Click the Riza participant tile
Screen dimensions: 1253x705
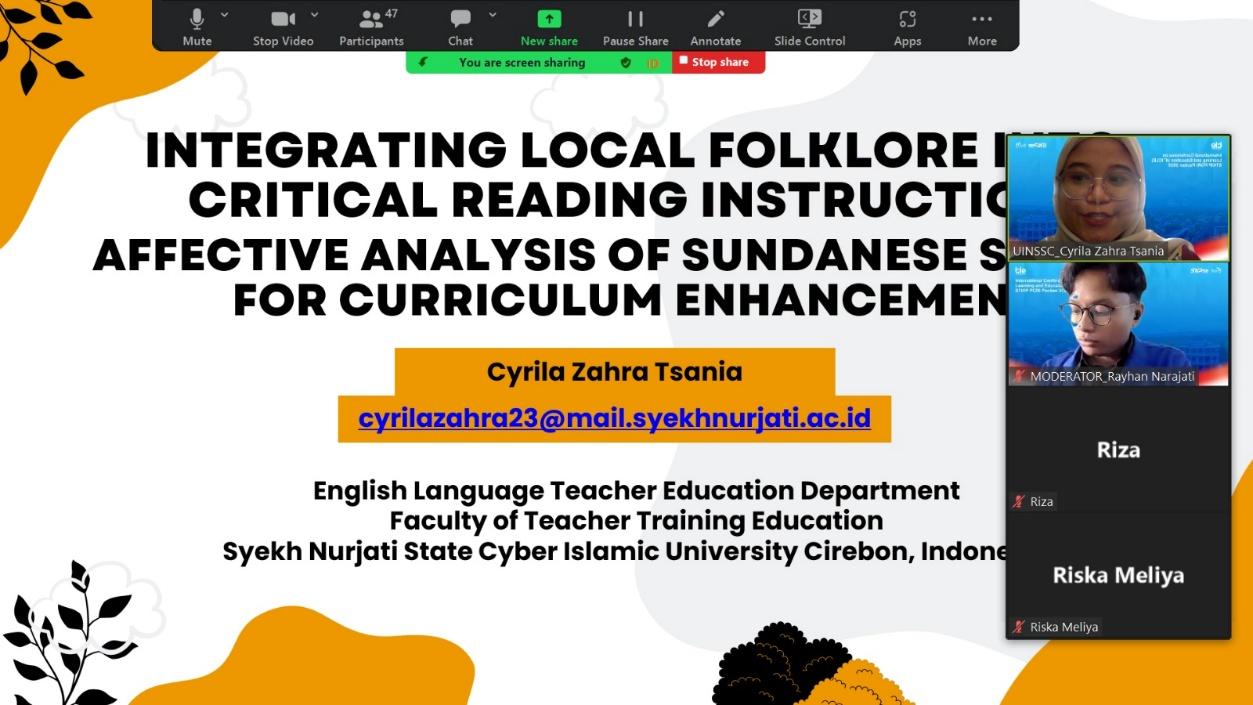(1118, 450)
